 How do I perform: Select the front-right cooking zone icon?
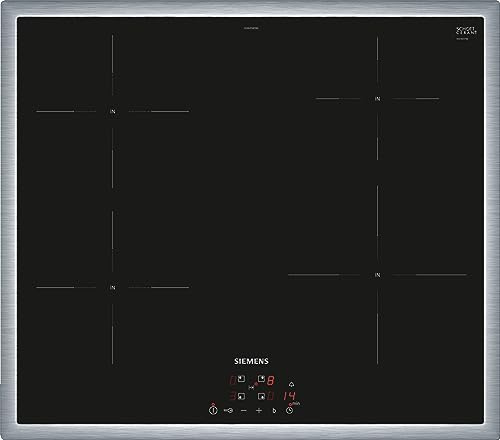(262, 396)
